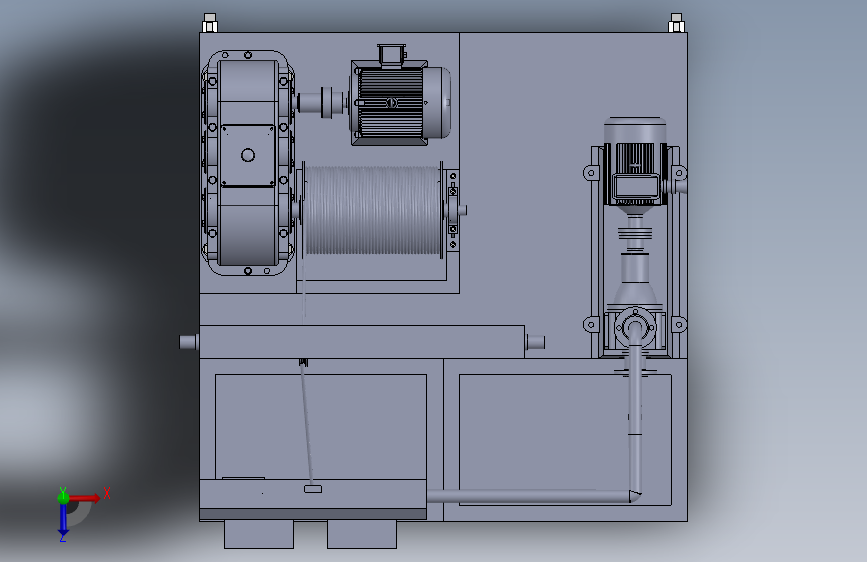Select the left protruding shaft end
Screen dimensions: 867x562
click(189, 342)
